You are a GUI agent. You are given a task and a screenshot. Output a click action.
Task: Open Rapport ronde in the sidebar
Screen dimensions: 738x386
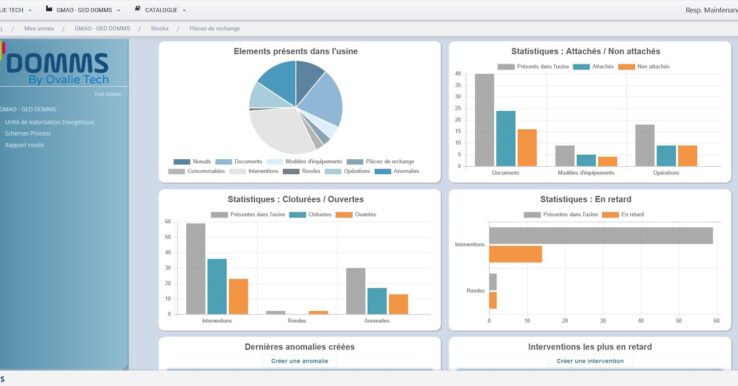[24, 145]
